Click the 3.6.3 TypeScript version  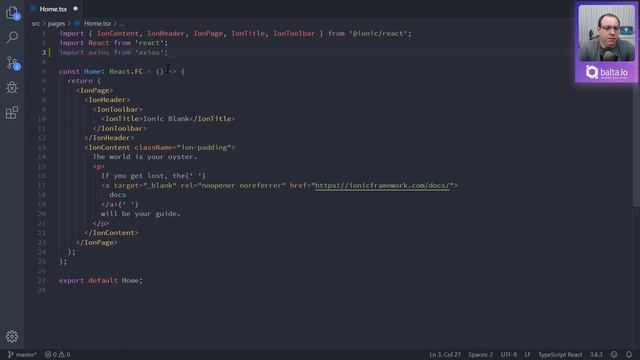(596, 354)
